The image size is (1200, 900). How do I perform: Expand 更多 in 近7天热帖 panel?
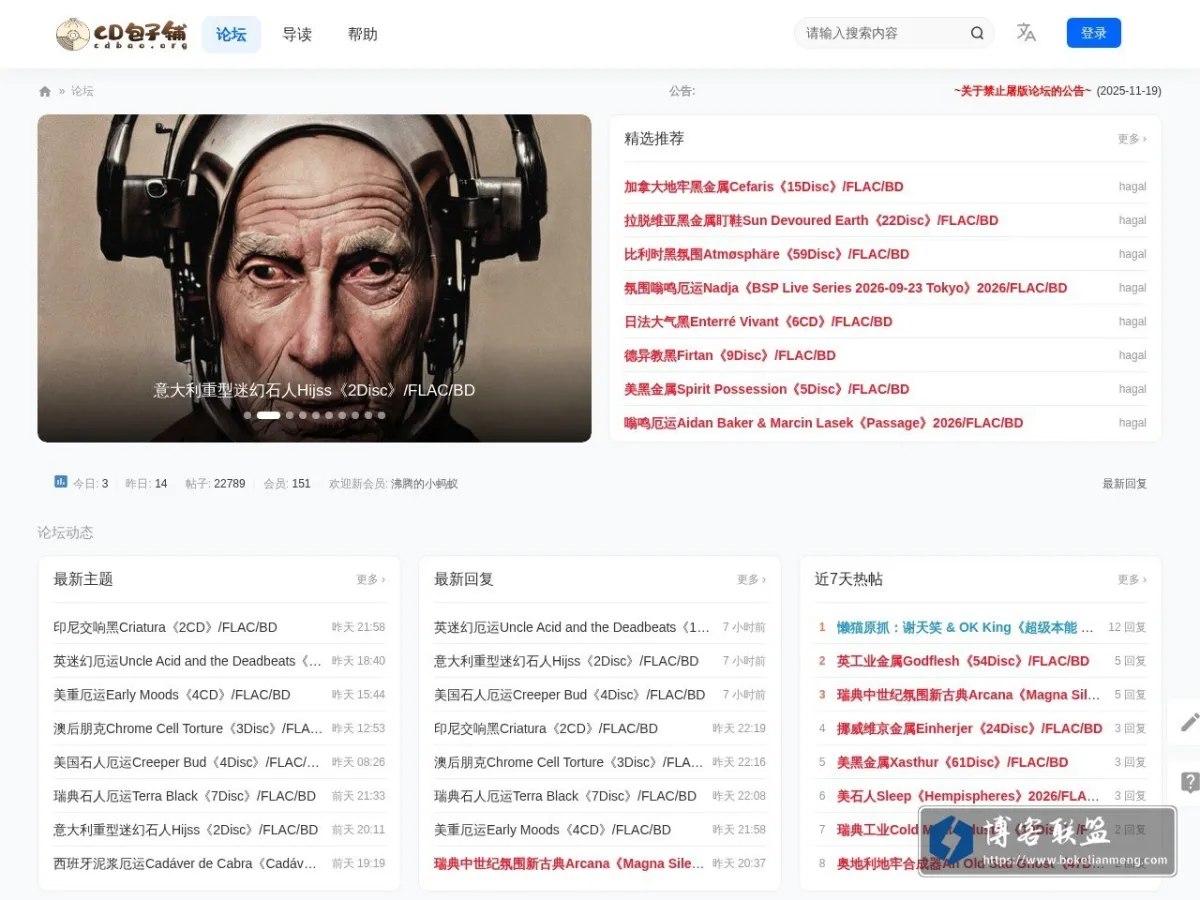1132,580
